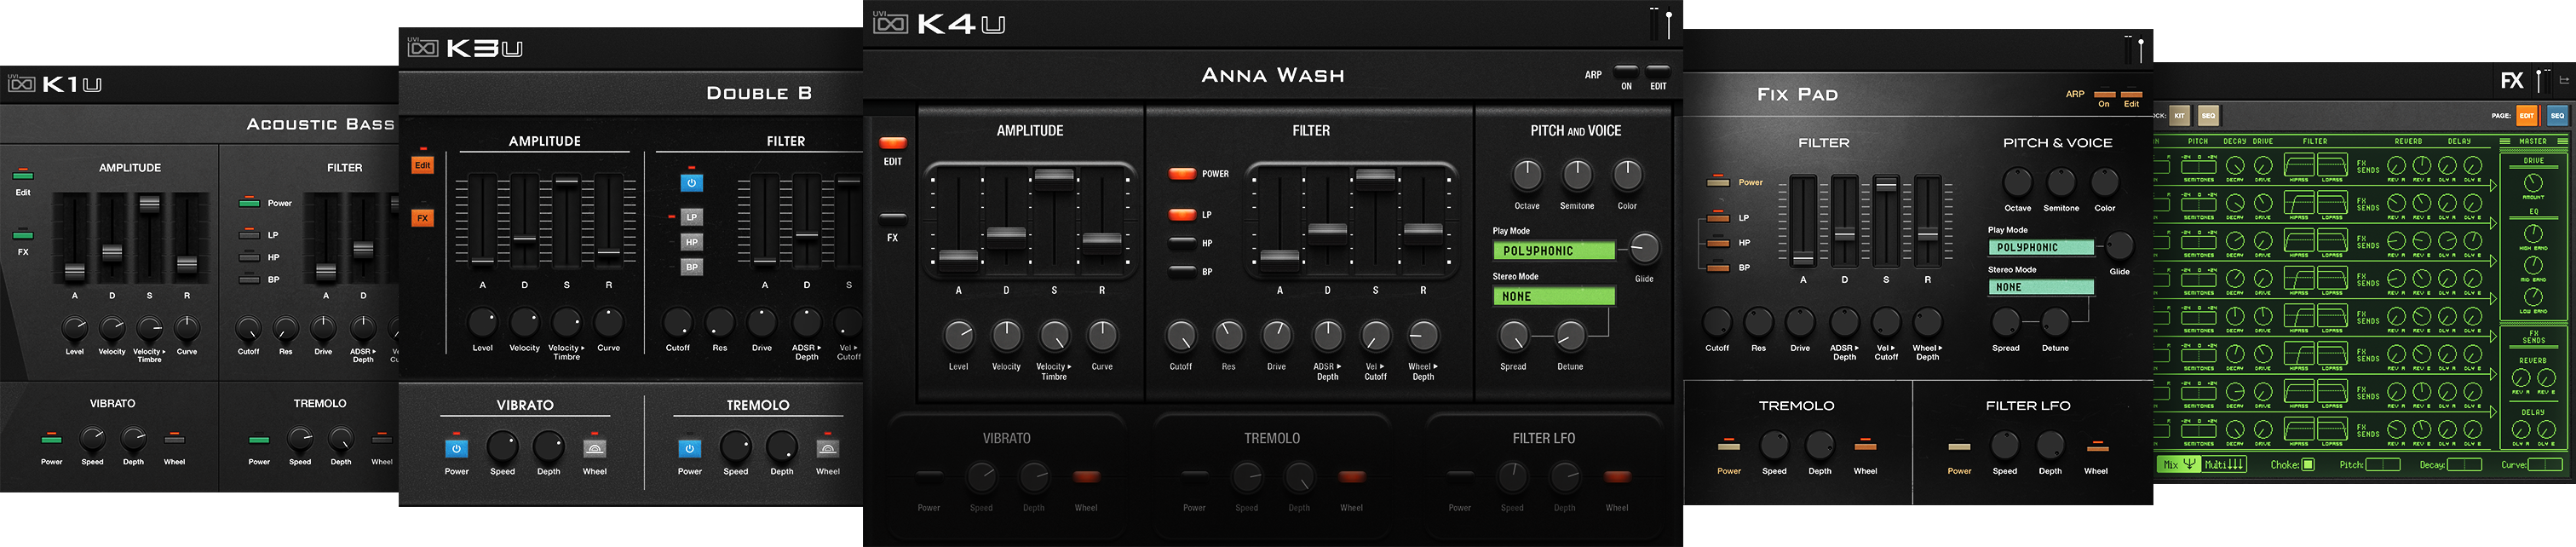
Task: Click the Double B preset name in K3U
Action: tap(759, 93)
